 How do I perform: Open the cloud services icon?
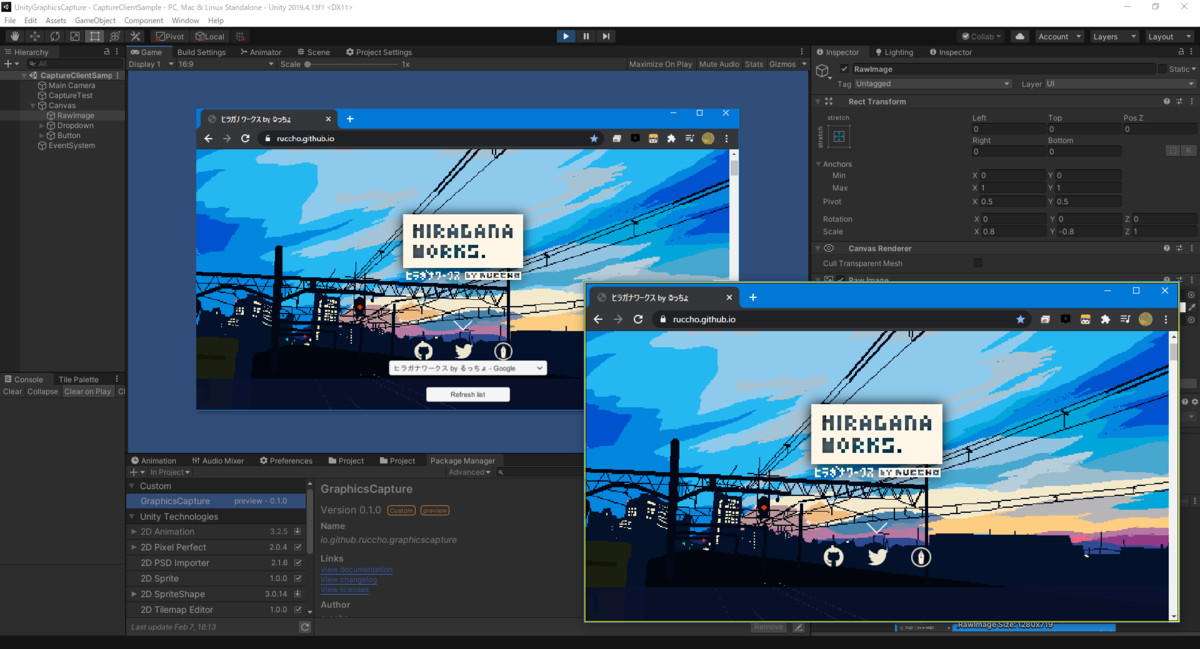tap(1020, 36)
